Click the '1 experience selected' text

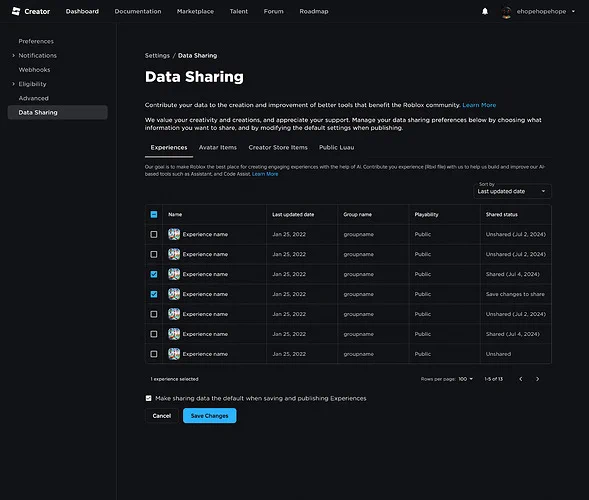pyautogui.click(x=174, y=379)
